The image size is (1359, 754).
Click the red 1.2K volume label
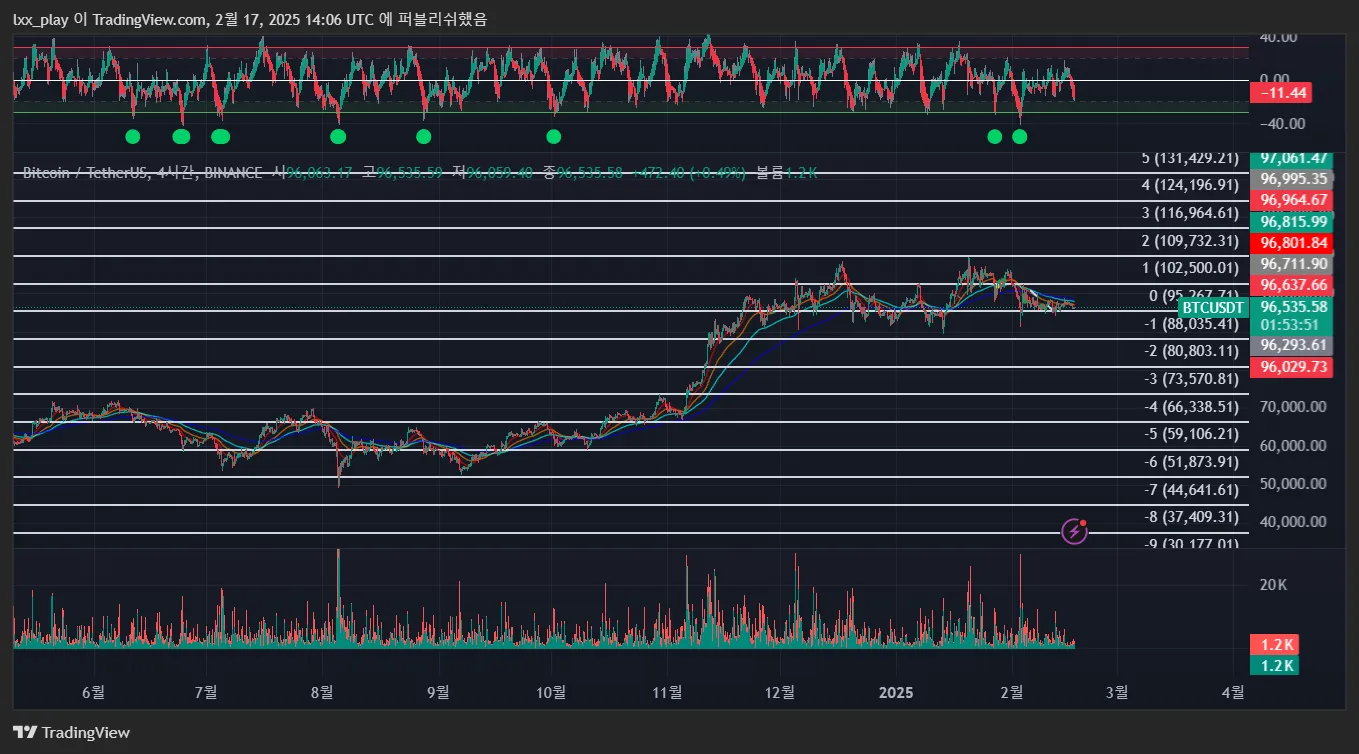tap(1275, 646)
